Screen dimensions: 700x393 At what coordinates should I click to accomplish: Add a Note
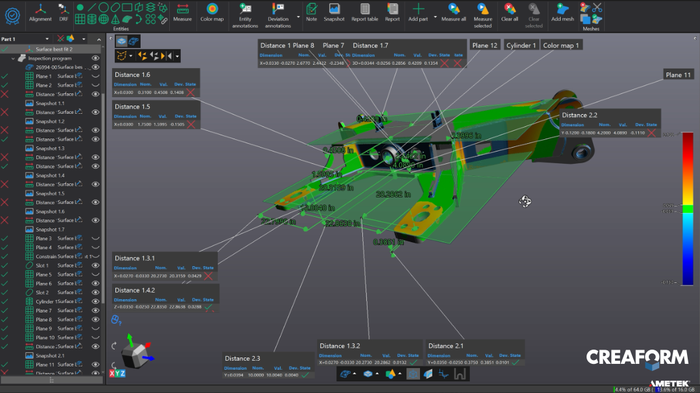311,13
